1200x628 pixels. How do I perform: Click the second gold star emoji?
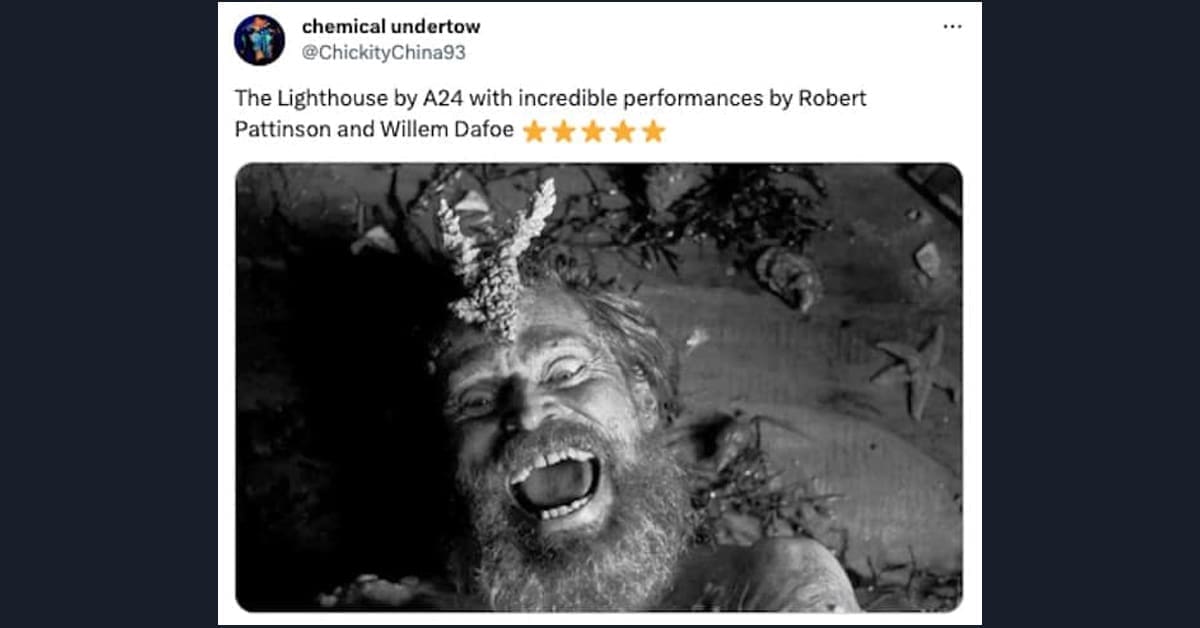pyautogui.click(x=564, y=132)
